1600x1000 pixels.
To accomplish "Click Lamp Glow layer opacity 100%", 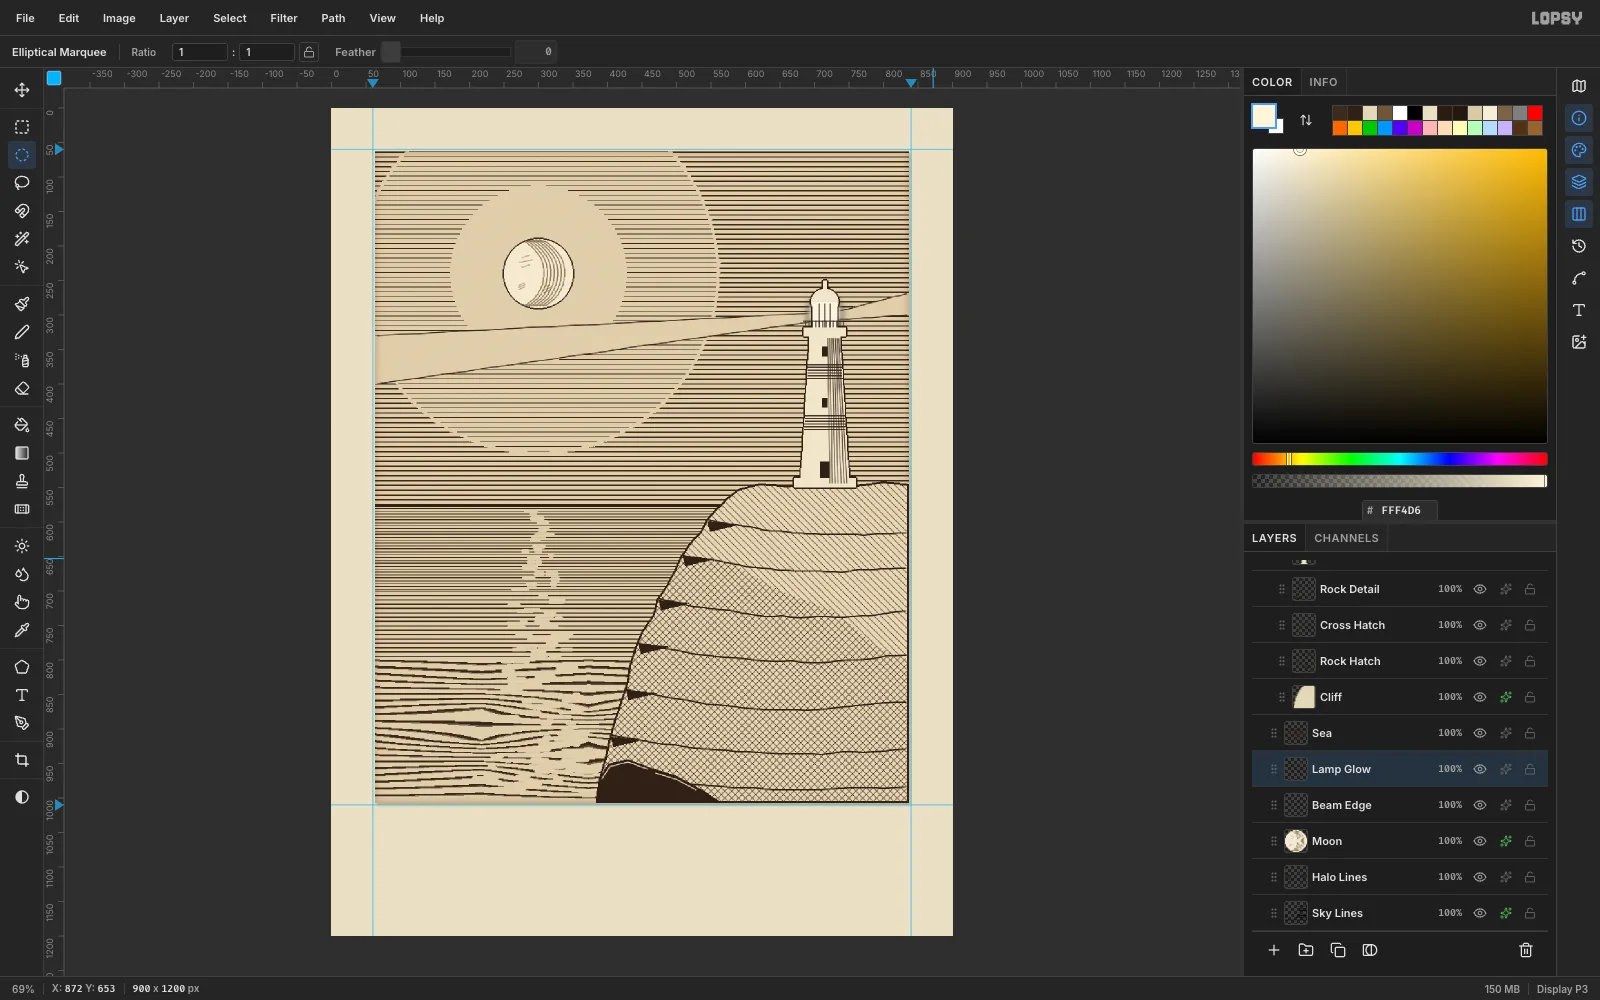I will (1450, 769).
